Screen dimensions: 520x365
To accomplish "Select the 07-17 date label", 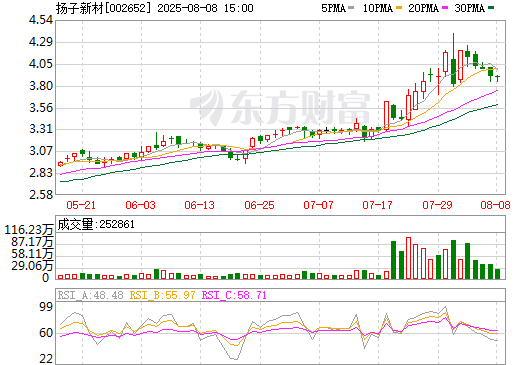I will (377, 205).
